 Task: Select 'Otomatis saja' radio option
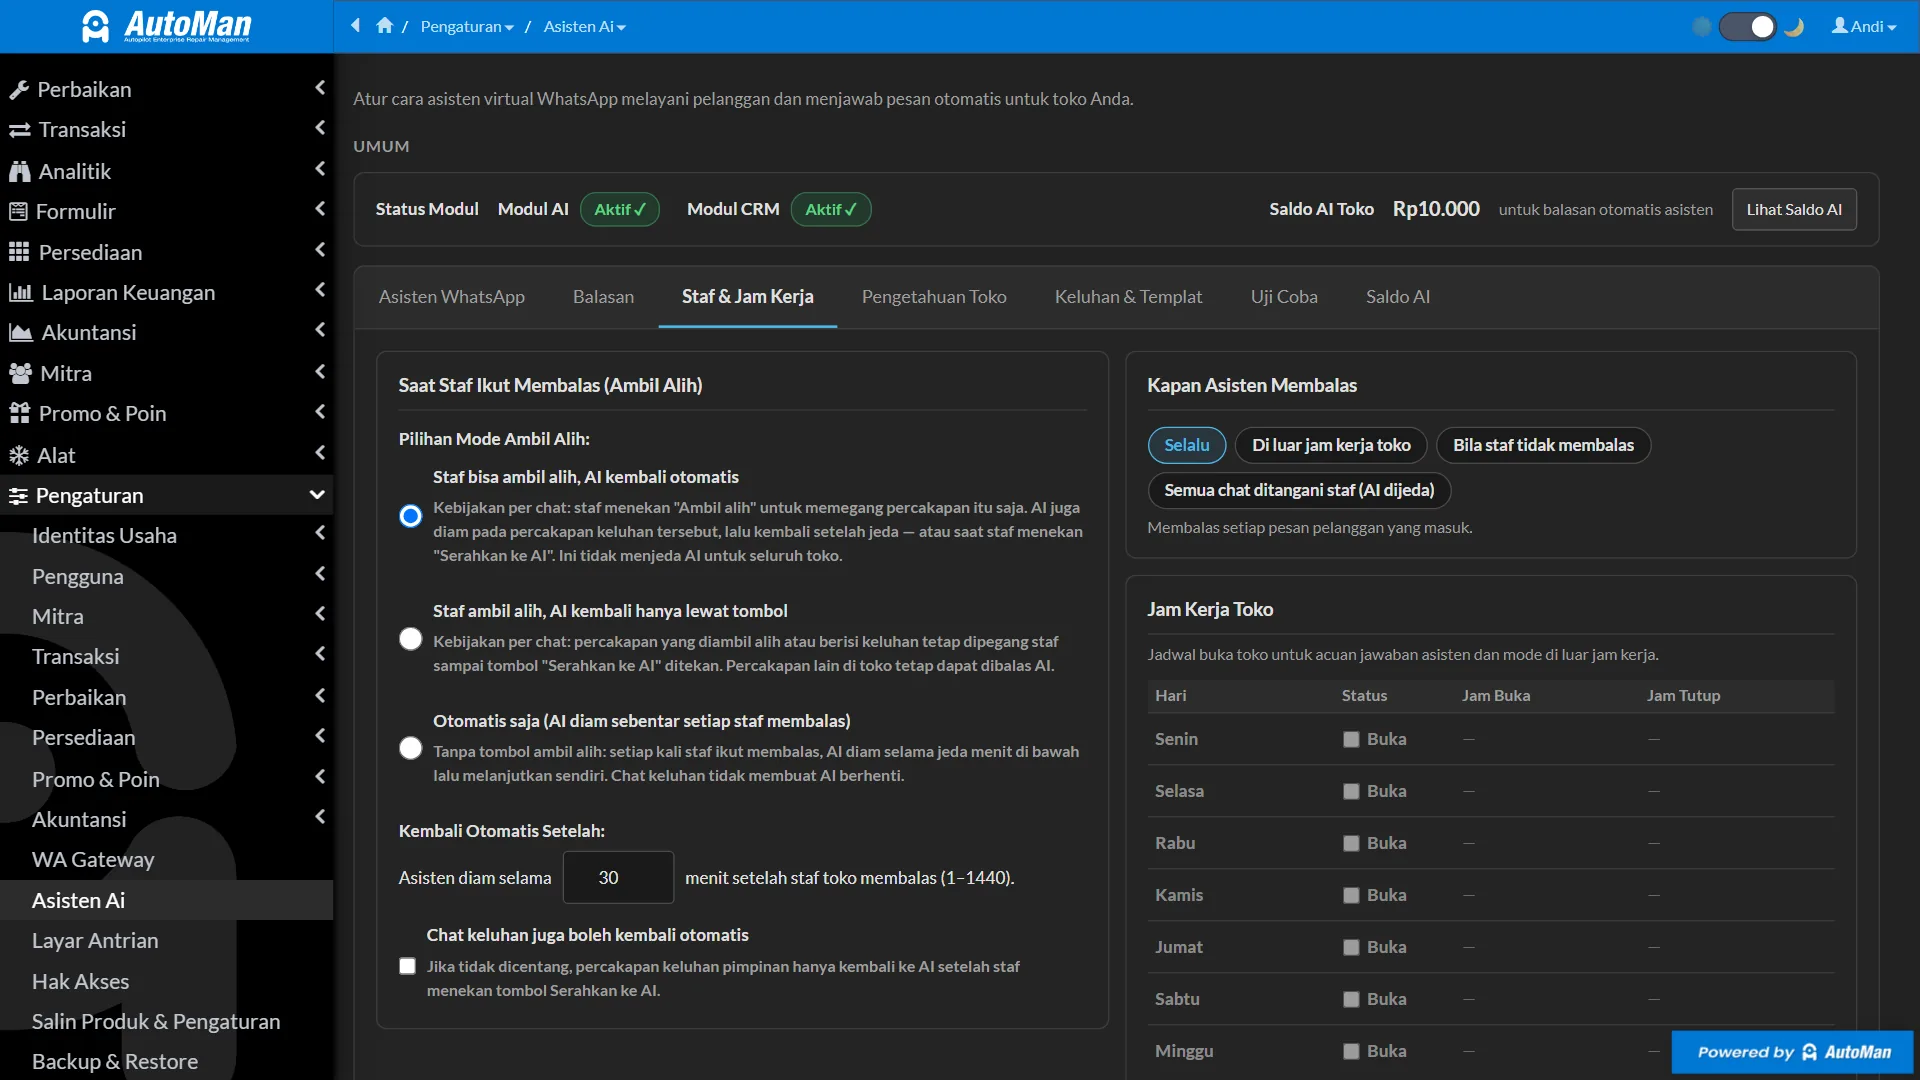pos(410,748)
